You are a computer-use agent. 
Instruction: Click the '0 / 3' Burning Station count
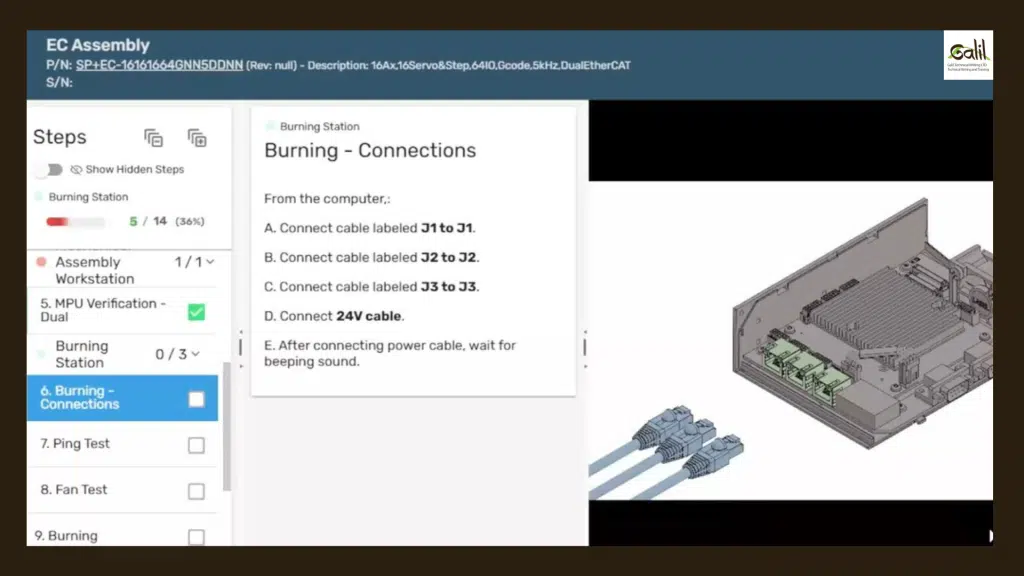click(171, 354)
